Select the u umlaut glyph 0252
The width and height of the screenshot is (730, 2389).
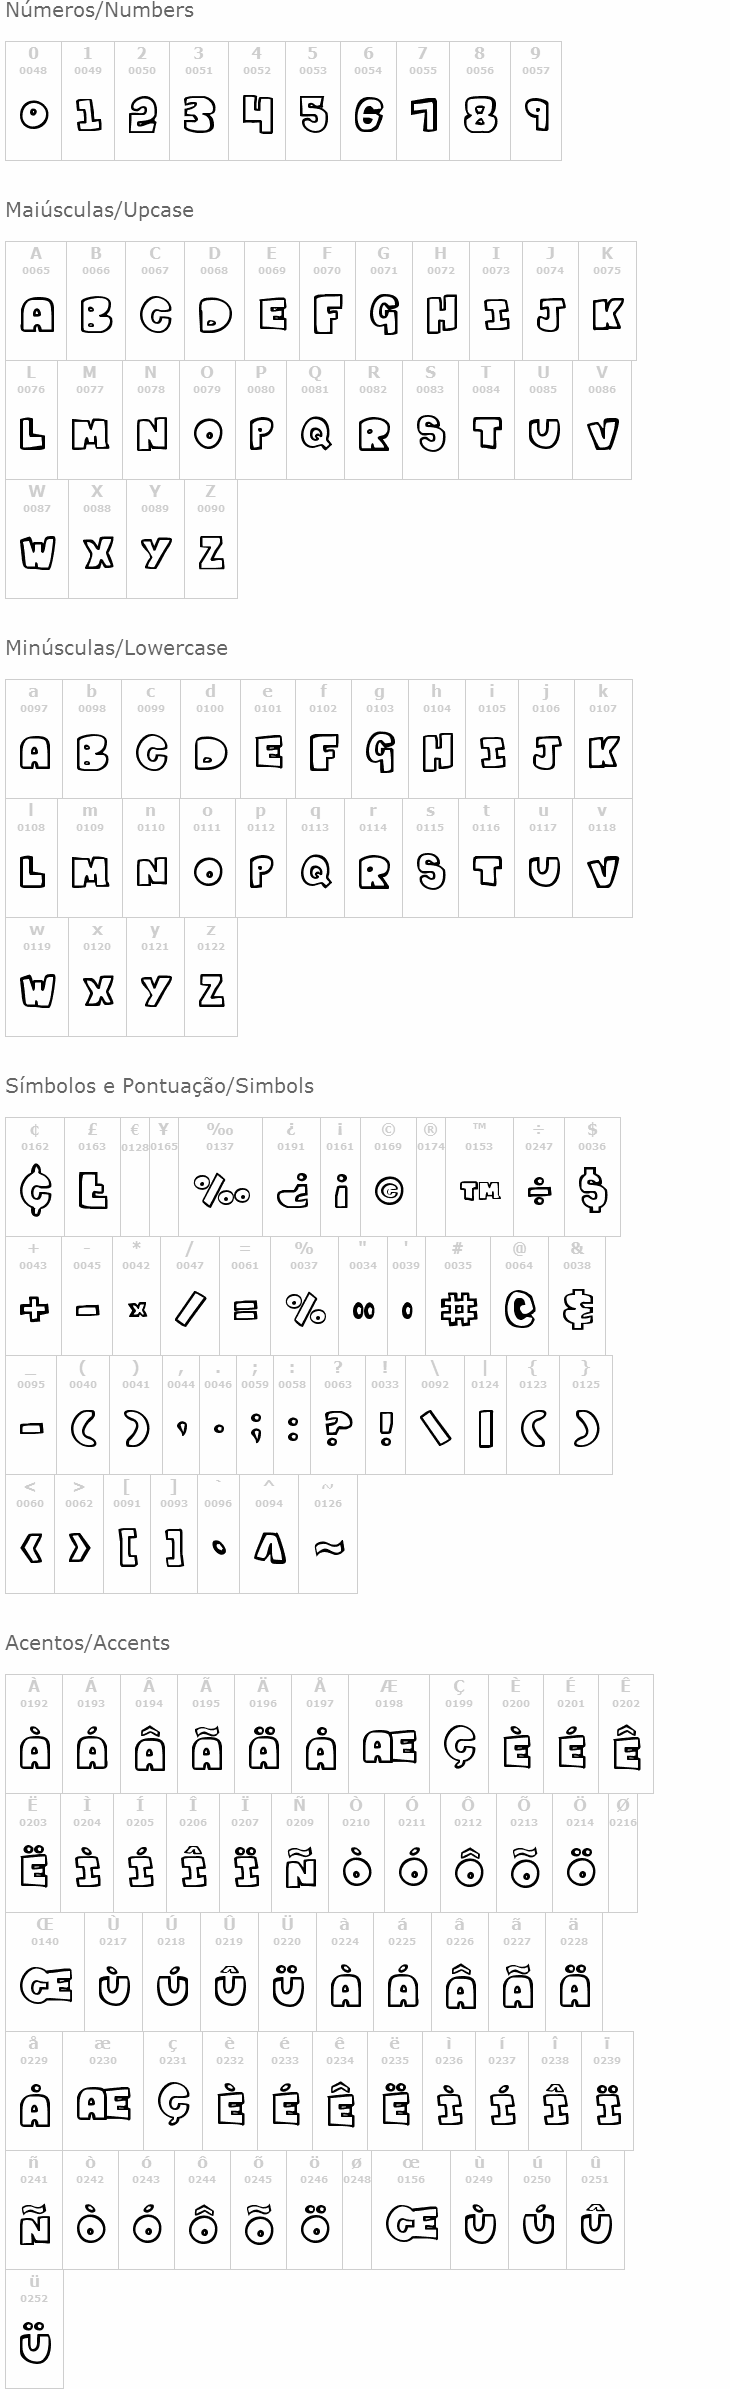click(34, 2329)
